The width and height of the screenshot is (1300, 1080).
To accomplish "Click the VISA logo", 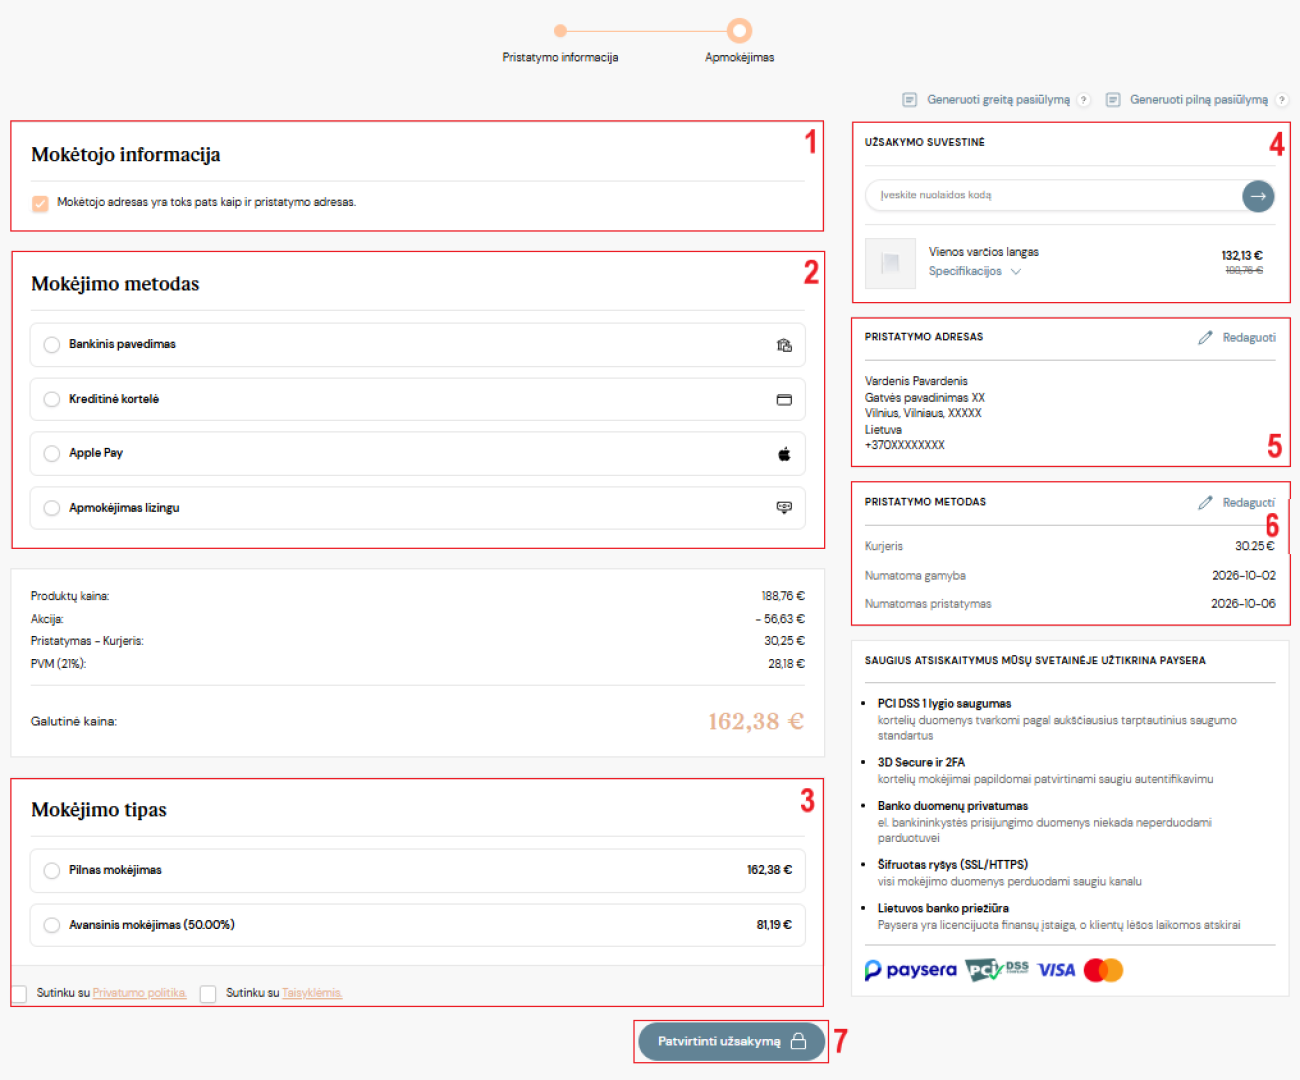I will 1056,970.
